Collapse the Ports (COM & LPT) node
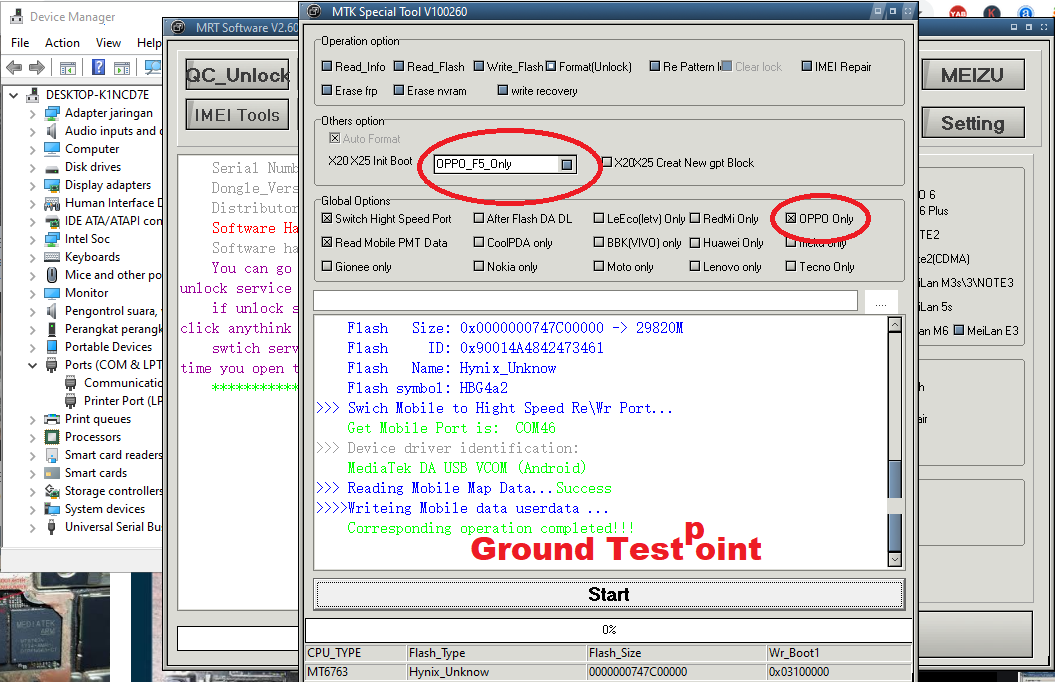 32,365
